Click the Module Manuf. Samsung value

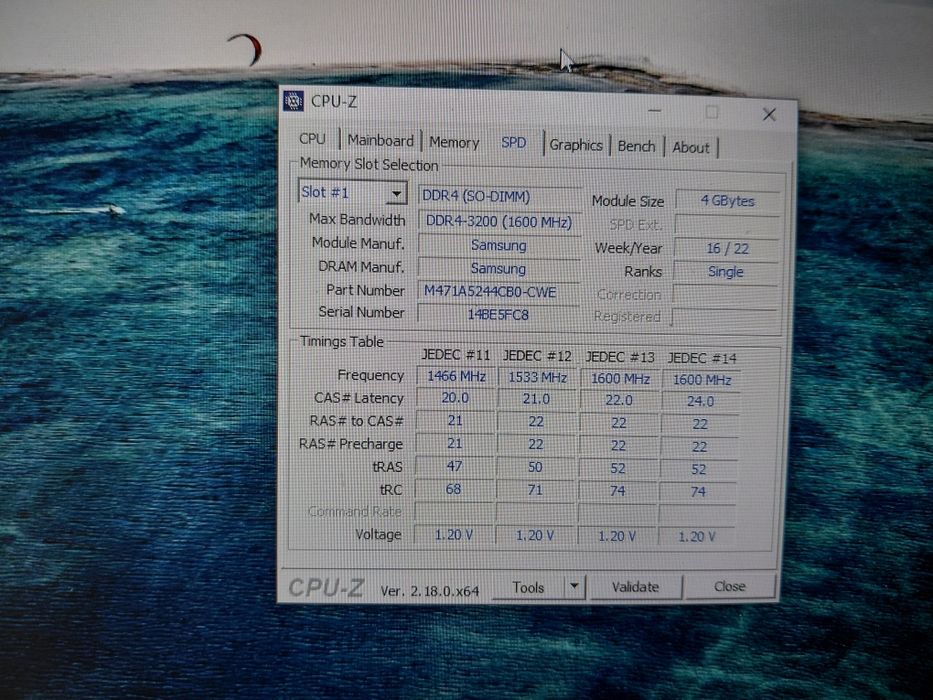coord(499,245)
